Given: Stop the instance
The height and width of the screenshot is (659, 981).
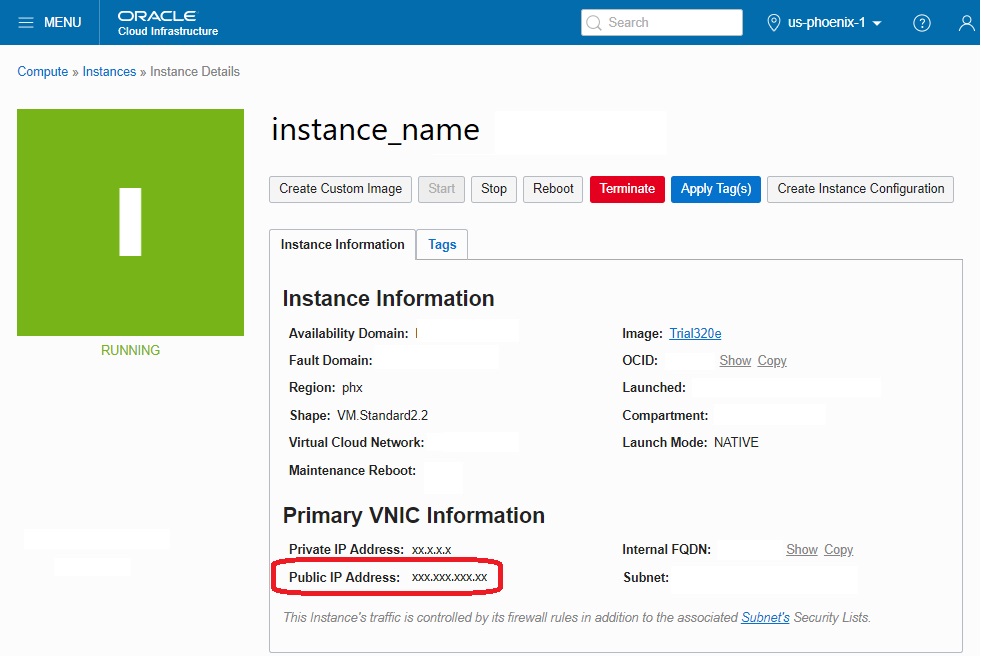Looking at the screenshot, I should point(493,189).
